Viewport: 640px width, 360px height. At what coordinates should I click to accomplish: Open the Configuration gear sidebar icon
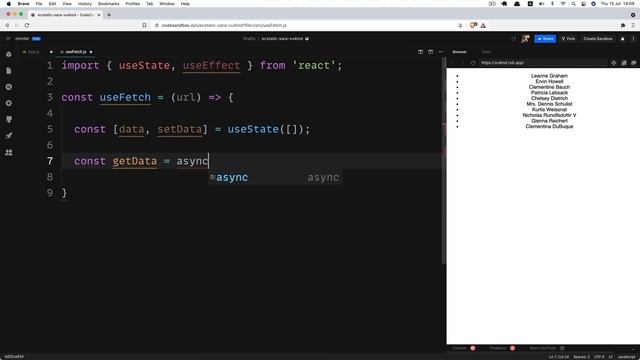(9, 103)
